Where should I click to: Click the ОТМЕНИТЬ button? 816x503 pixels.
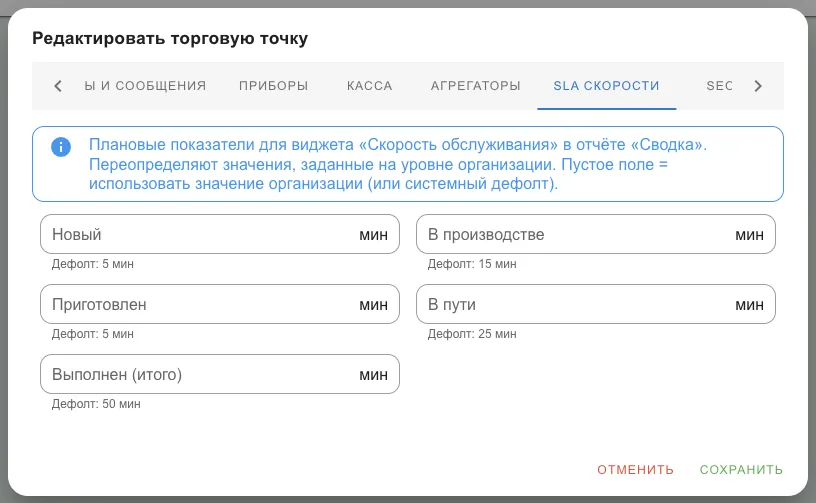[635, 470]
